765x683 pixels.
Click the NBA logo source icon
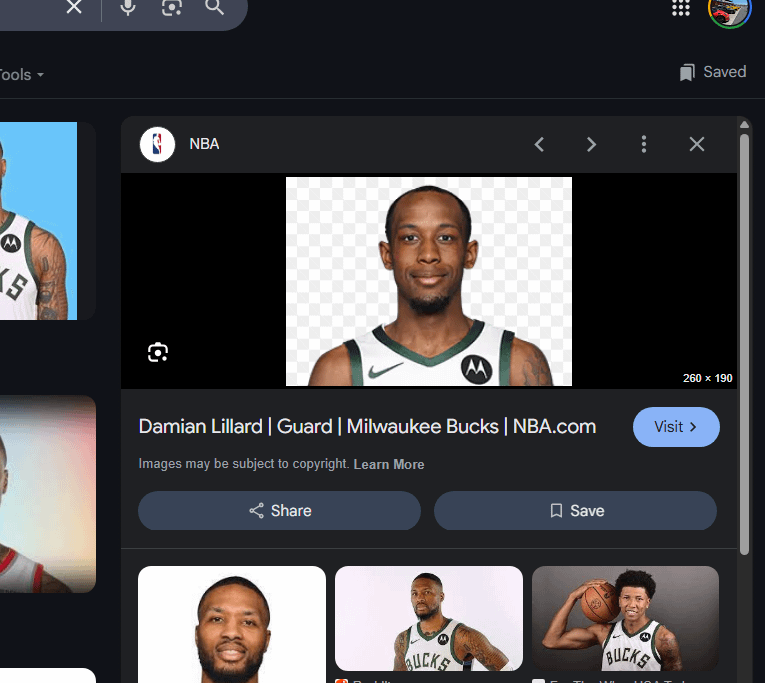click(x=157, y=144)
